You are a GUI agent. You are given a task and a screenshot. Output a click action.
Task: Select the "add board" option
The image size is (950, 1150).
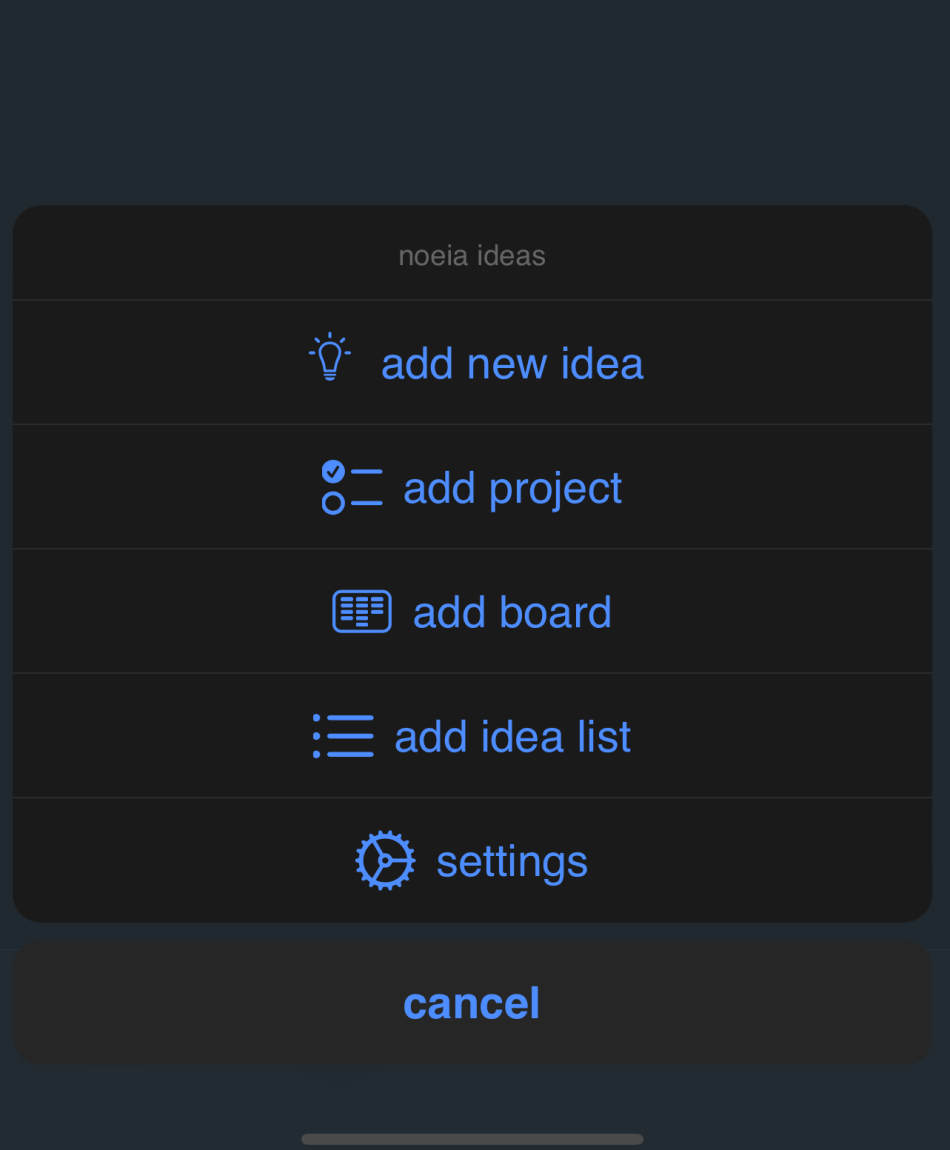512,612
